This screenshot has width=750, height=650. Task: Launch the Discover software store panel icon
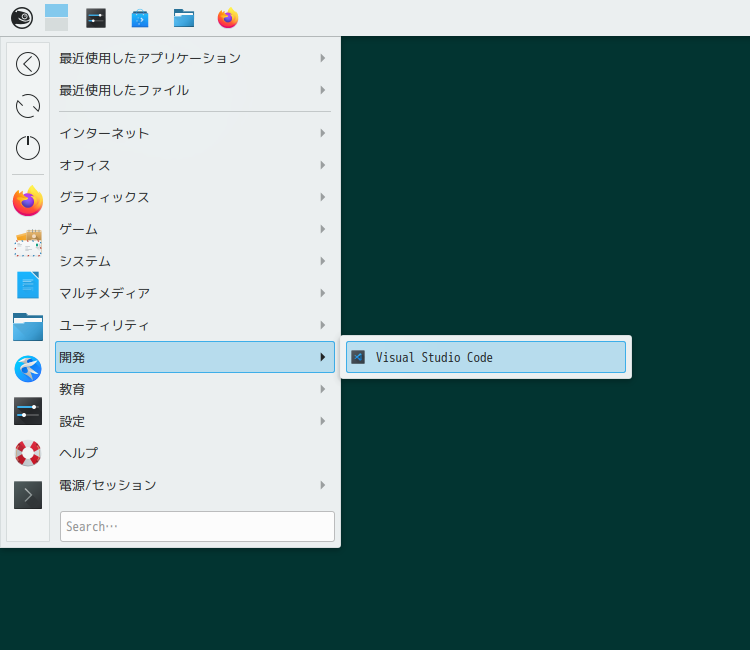(140, 18)
